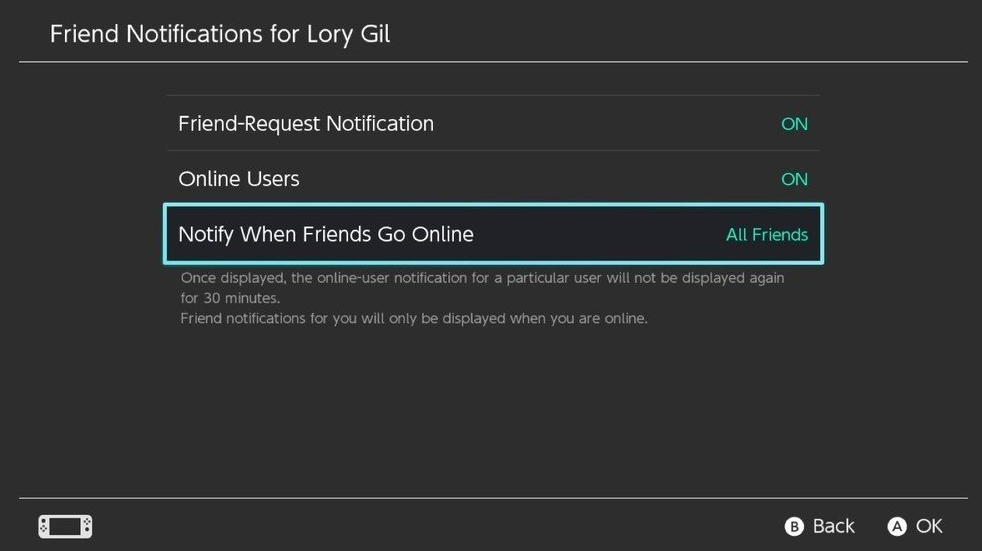
Task: Tap the screen part of the console icon
Action: [x=65, y=526]
